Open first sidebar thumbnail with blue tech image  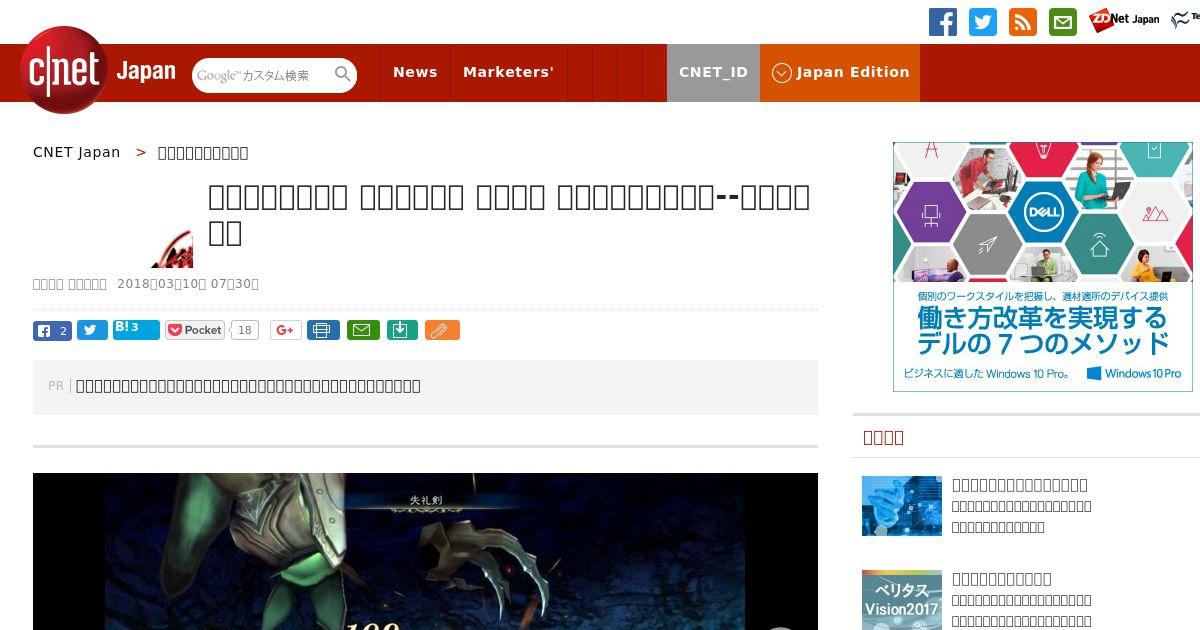point(902,506)
